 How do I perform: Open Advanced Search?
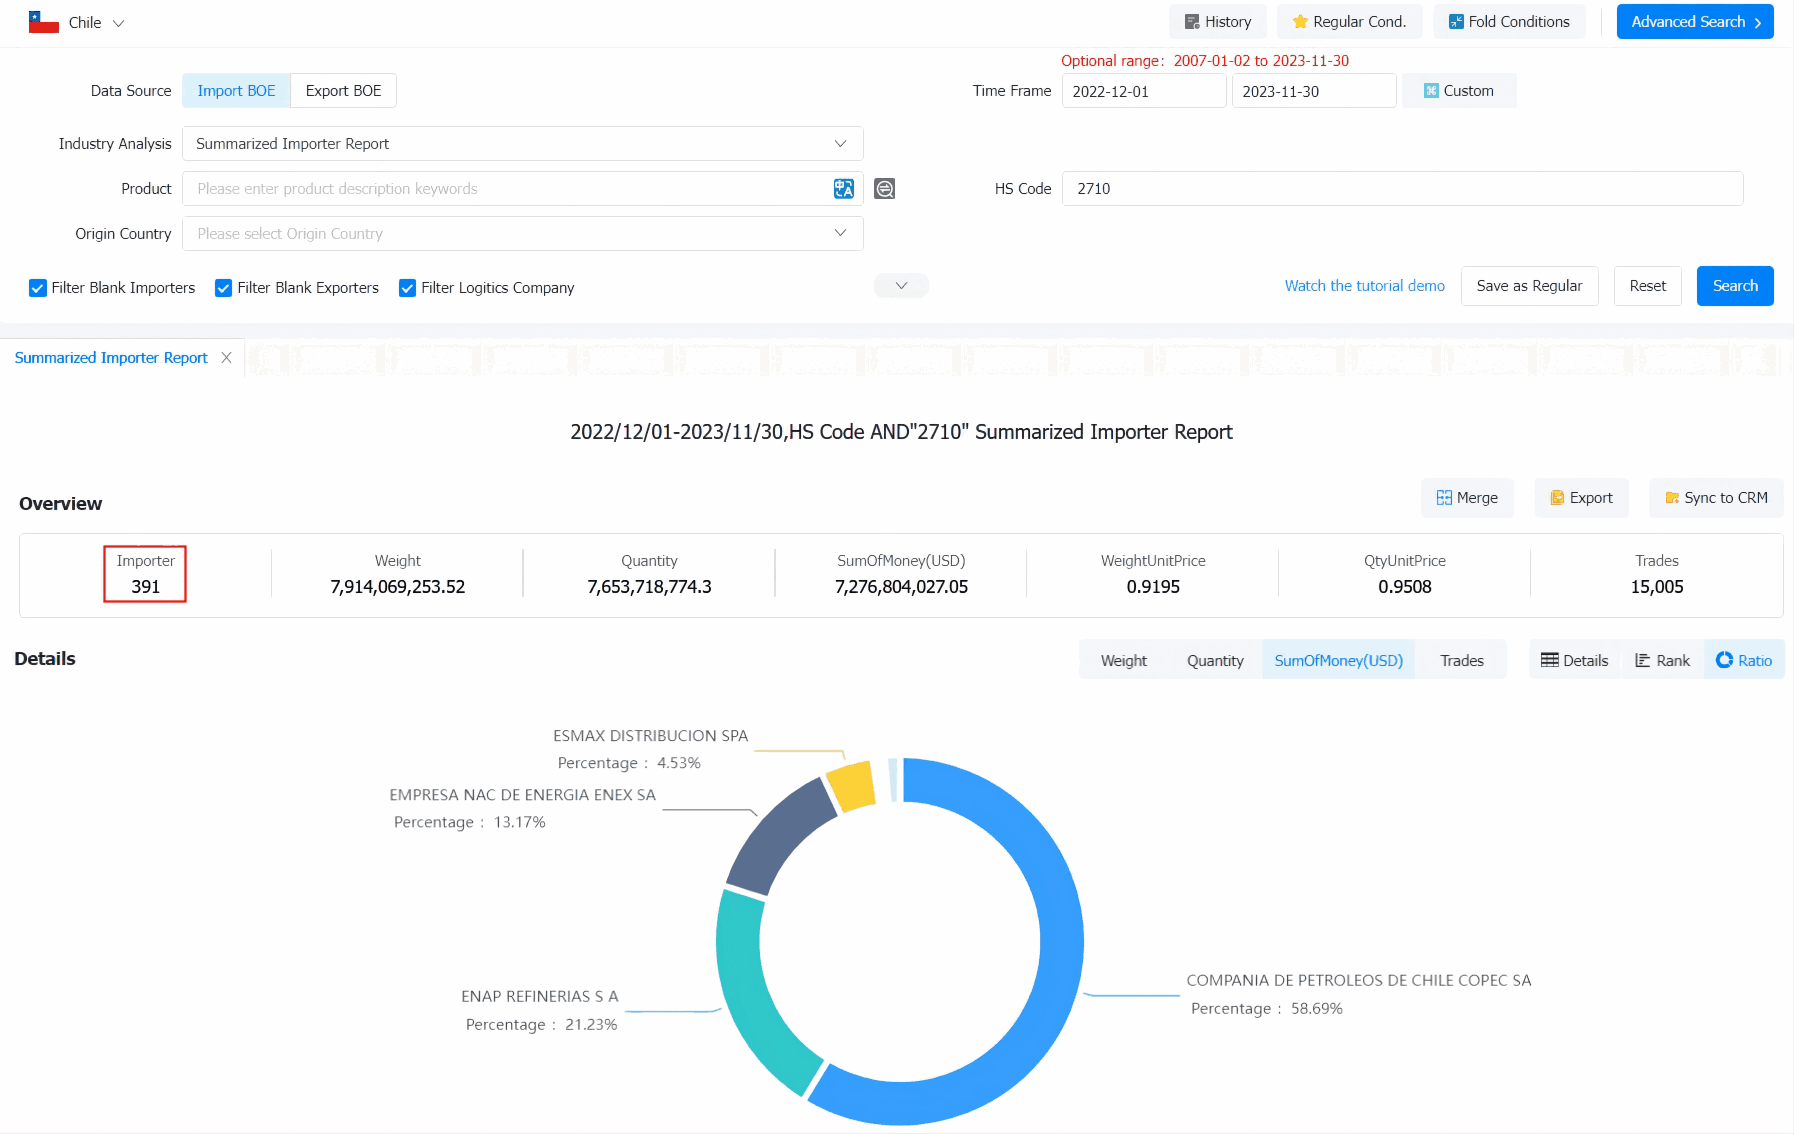[x=1695, y=22]
